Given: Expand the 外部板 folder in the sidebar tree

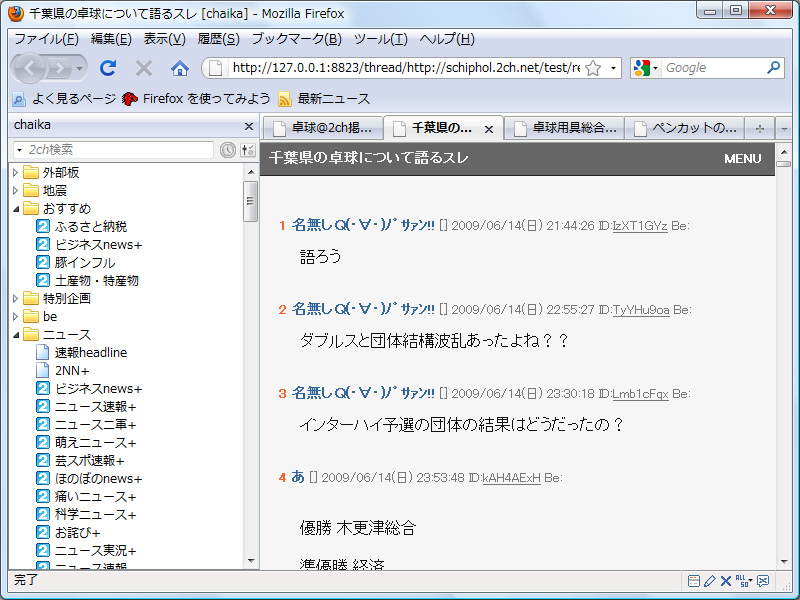Looking at the screenshot, I should click(13, 172).
